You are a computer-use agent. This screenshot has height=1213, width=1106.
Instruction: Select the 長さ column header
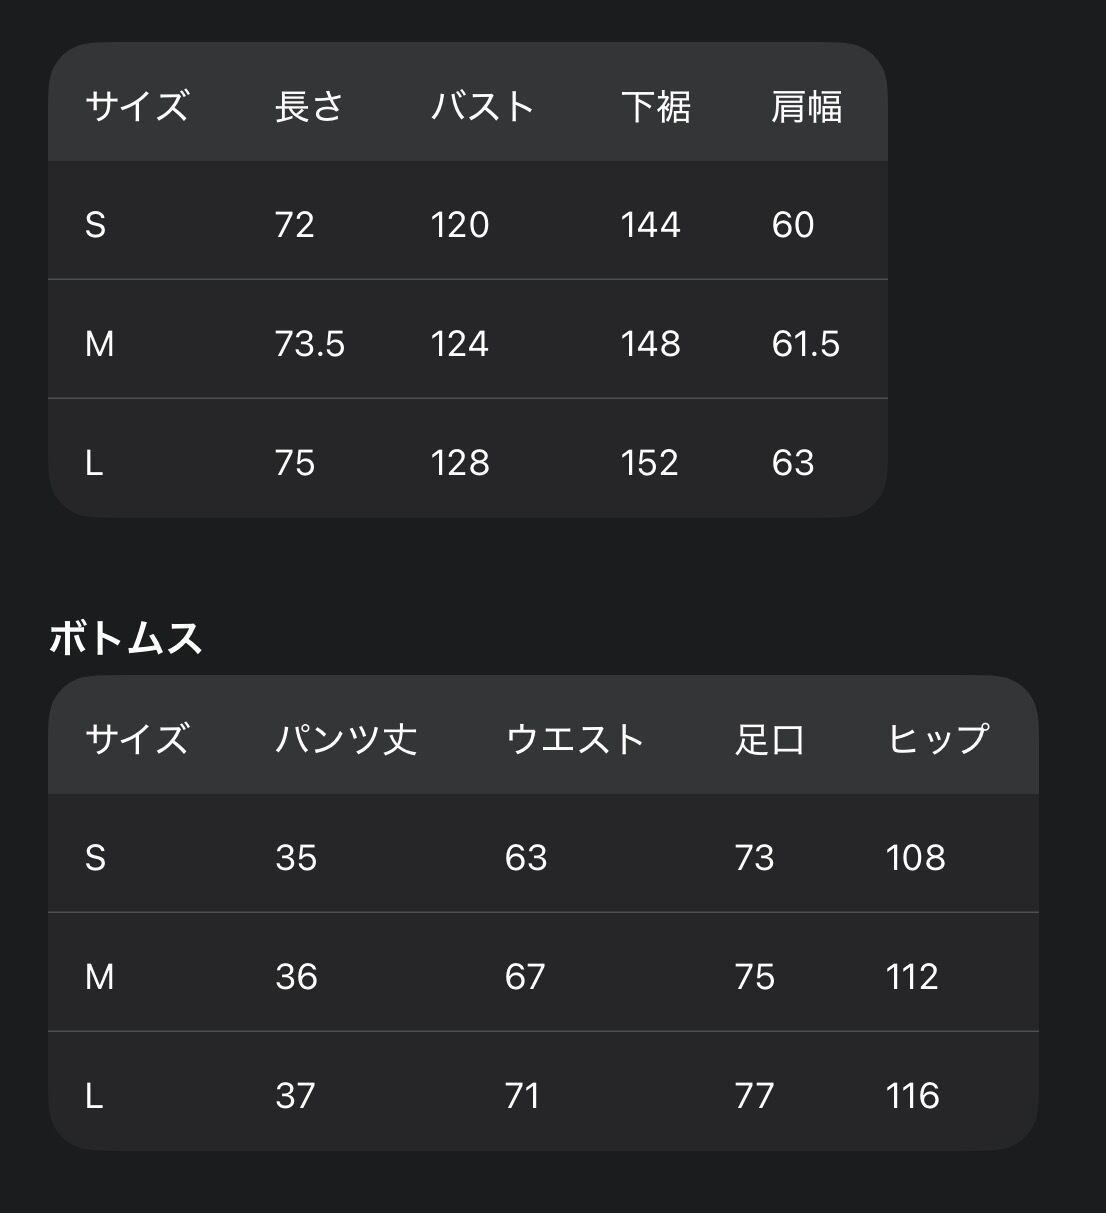click(309, 106)
